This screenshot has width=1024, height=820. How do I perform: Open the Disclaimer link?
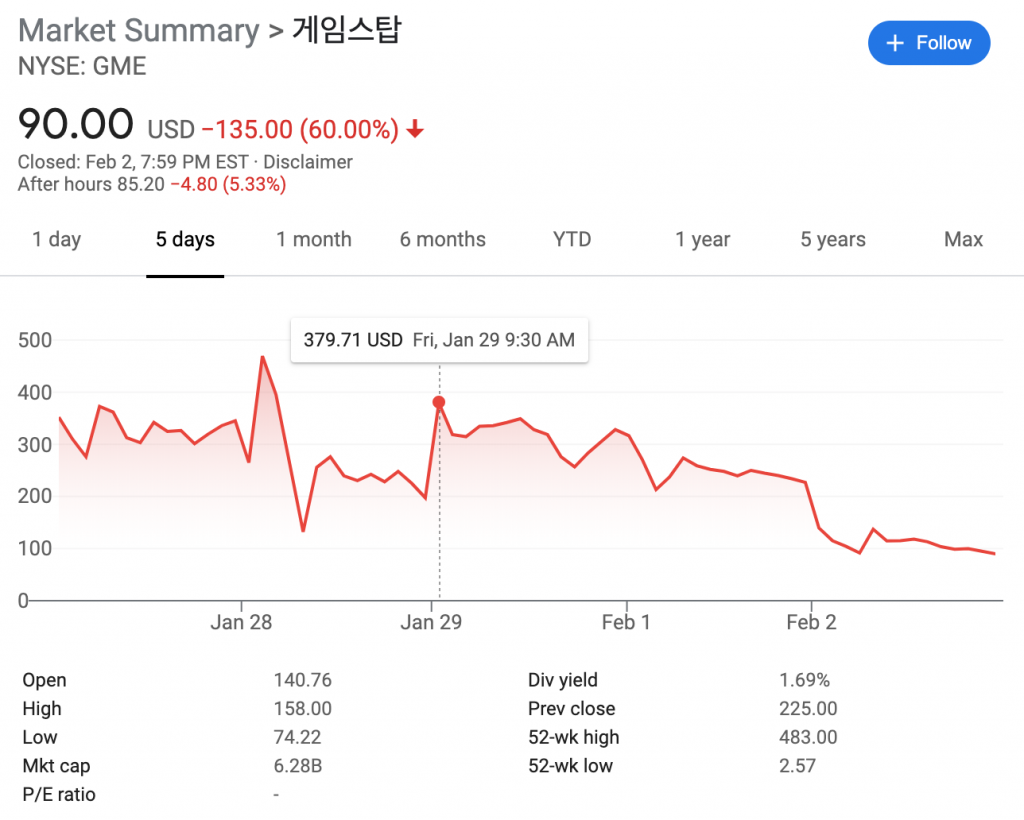tap(308, 162)
